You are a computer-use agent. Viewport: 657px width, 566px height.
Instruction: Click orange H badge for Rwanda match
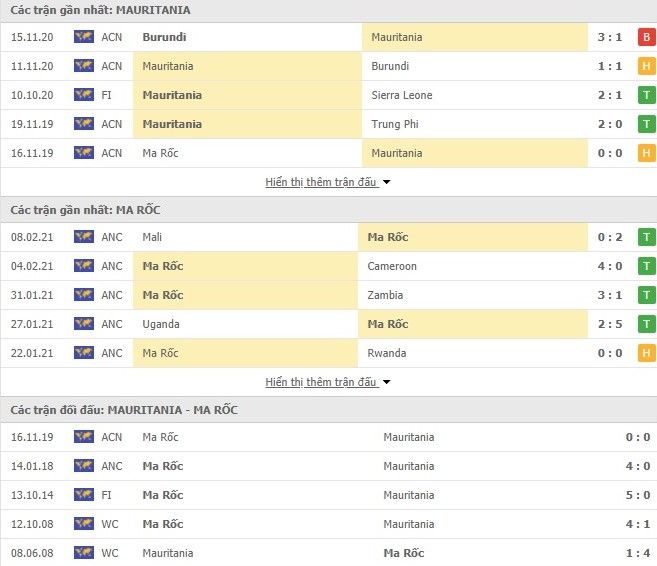pyautogui.click(x=647, y=353)
